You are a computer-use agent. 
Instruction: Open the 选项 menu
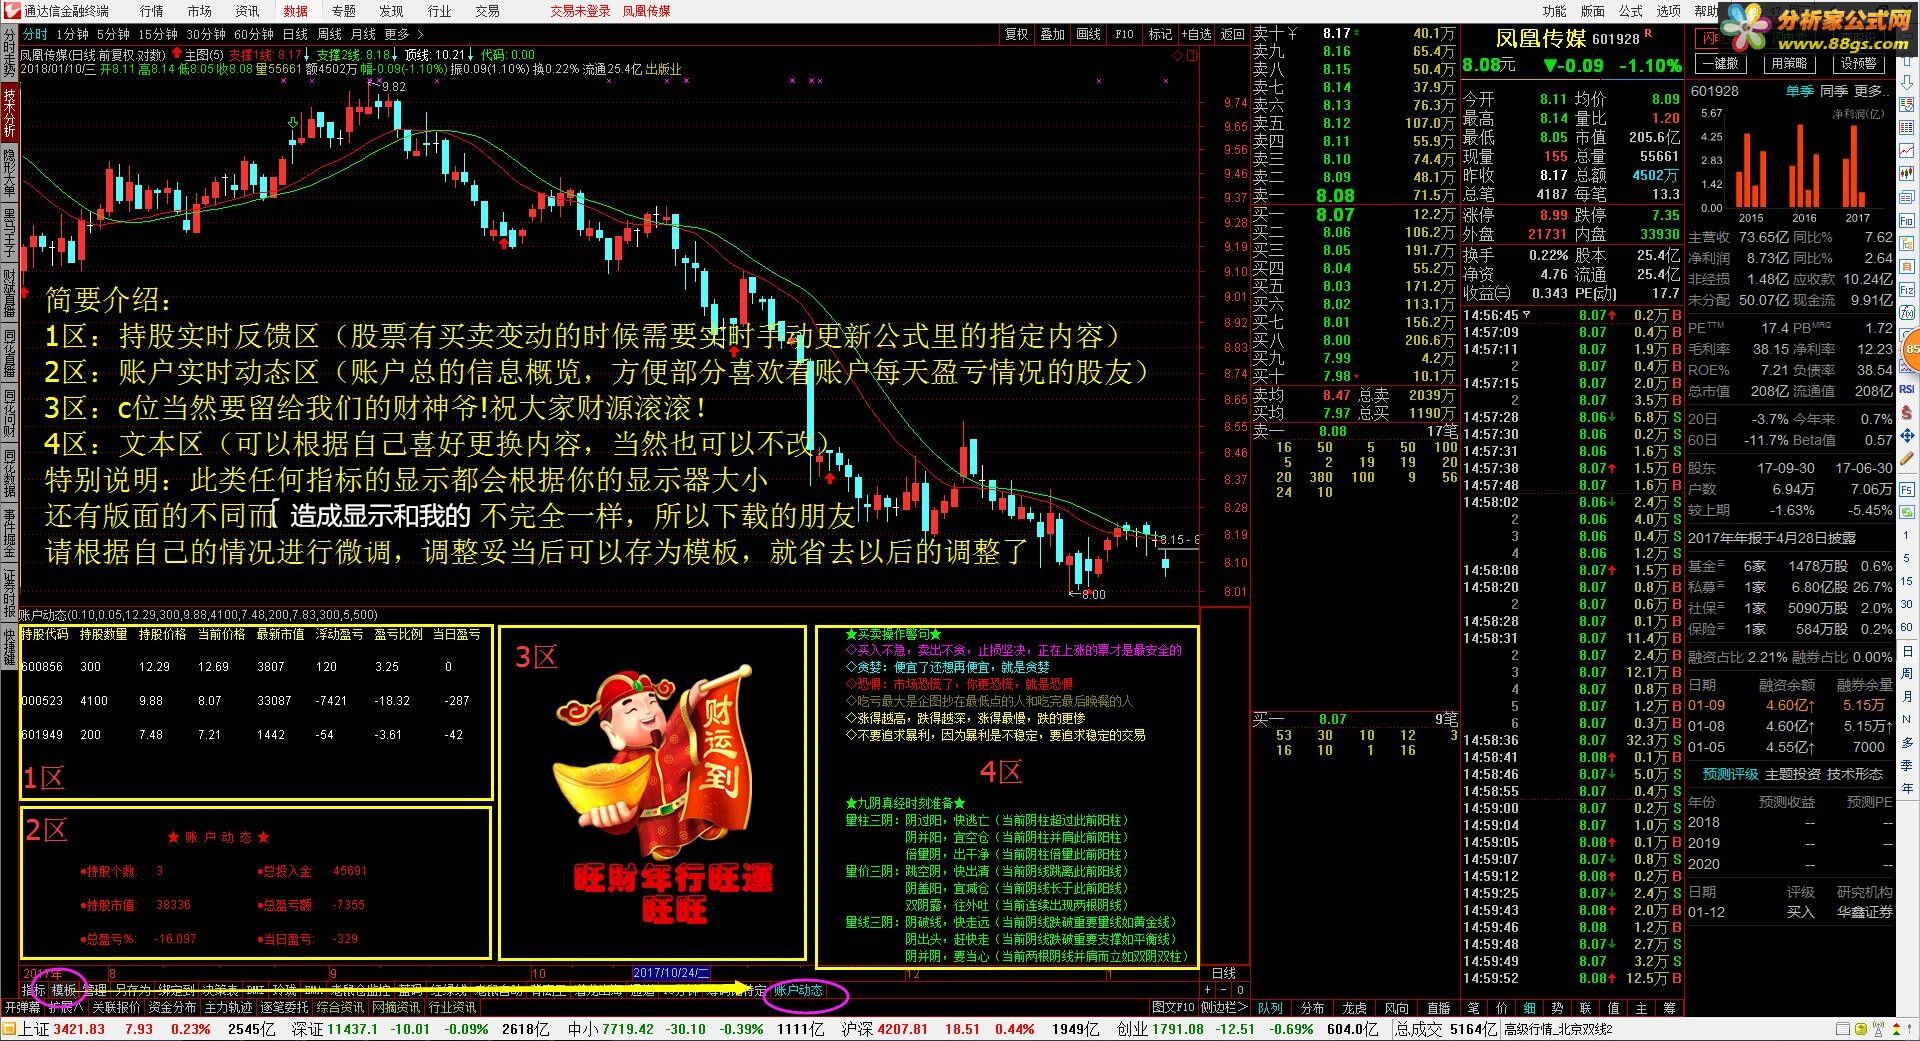[1668, 11]
